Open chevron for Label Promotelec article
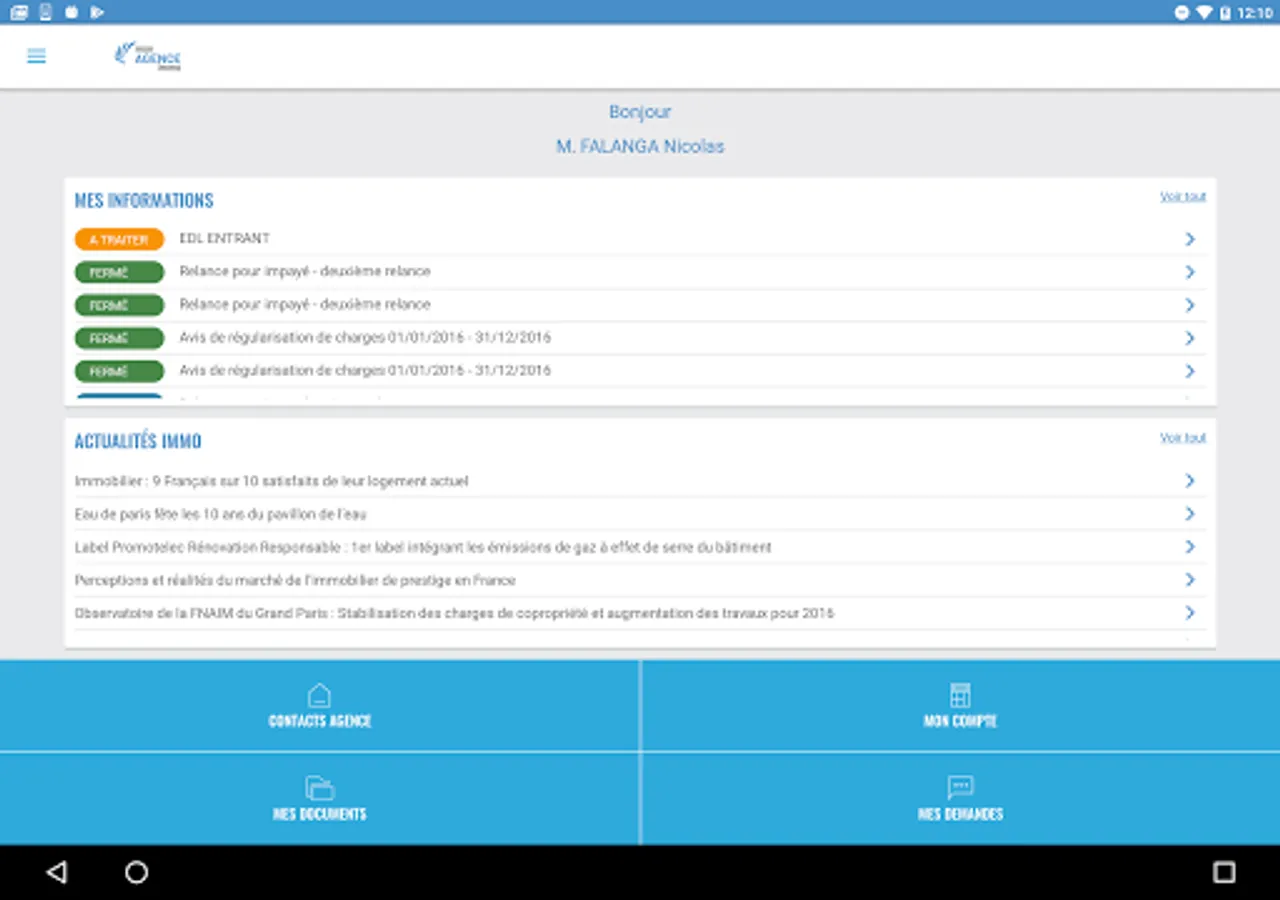The image size is (1280, 900). [1190, 547]
